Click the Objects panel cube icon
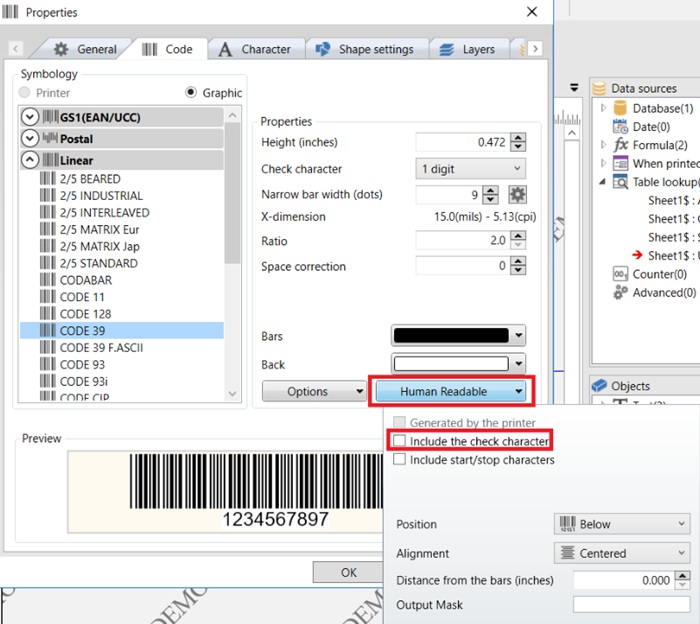The width and height of the screenshot is (700, 624). point(599,385)
